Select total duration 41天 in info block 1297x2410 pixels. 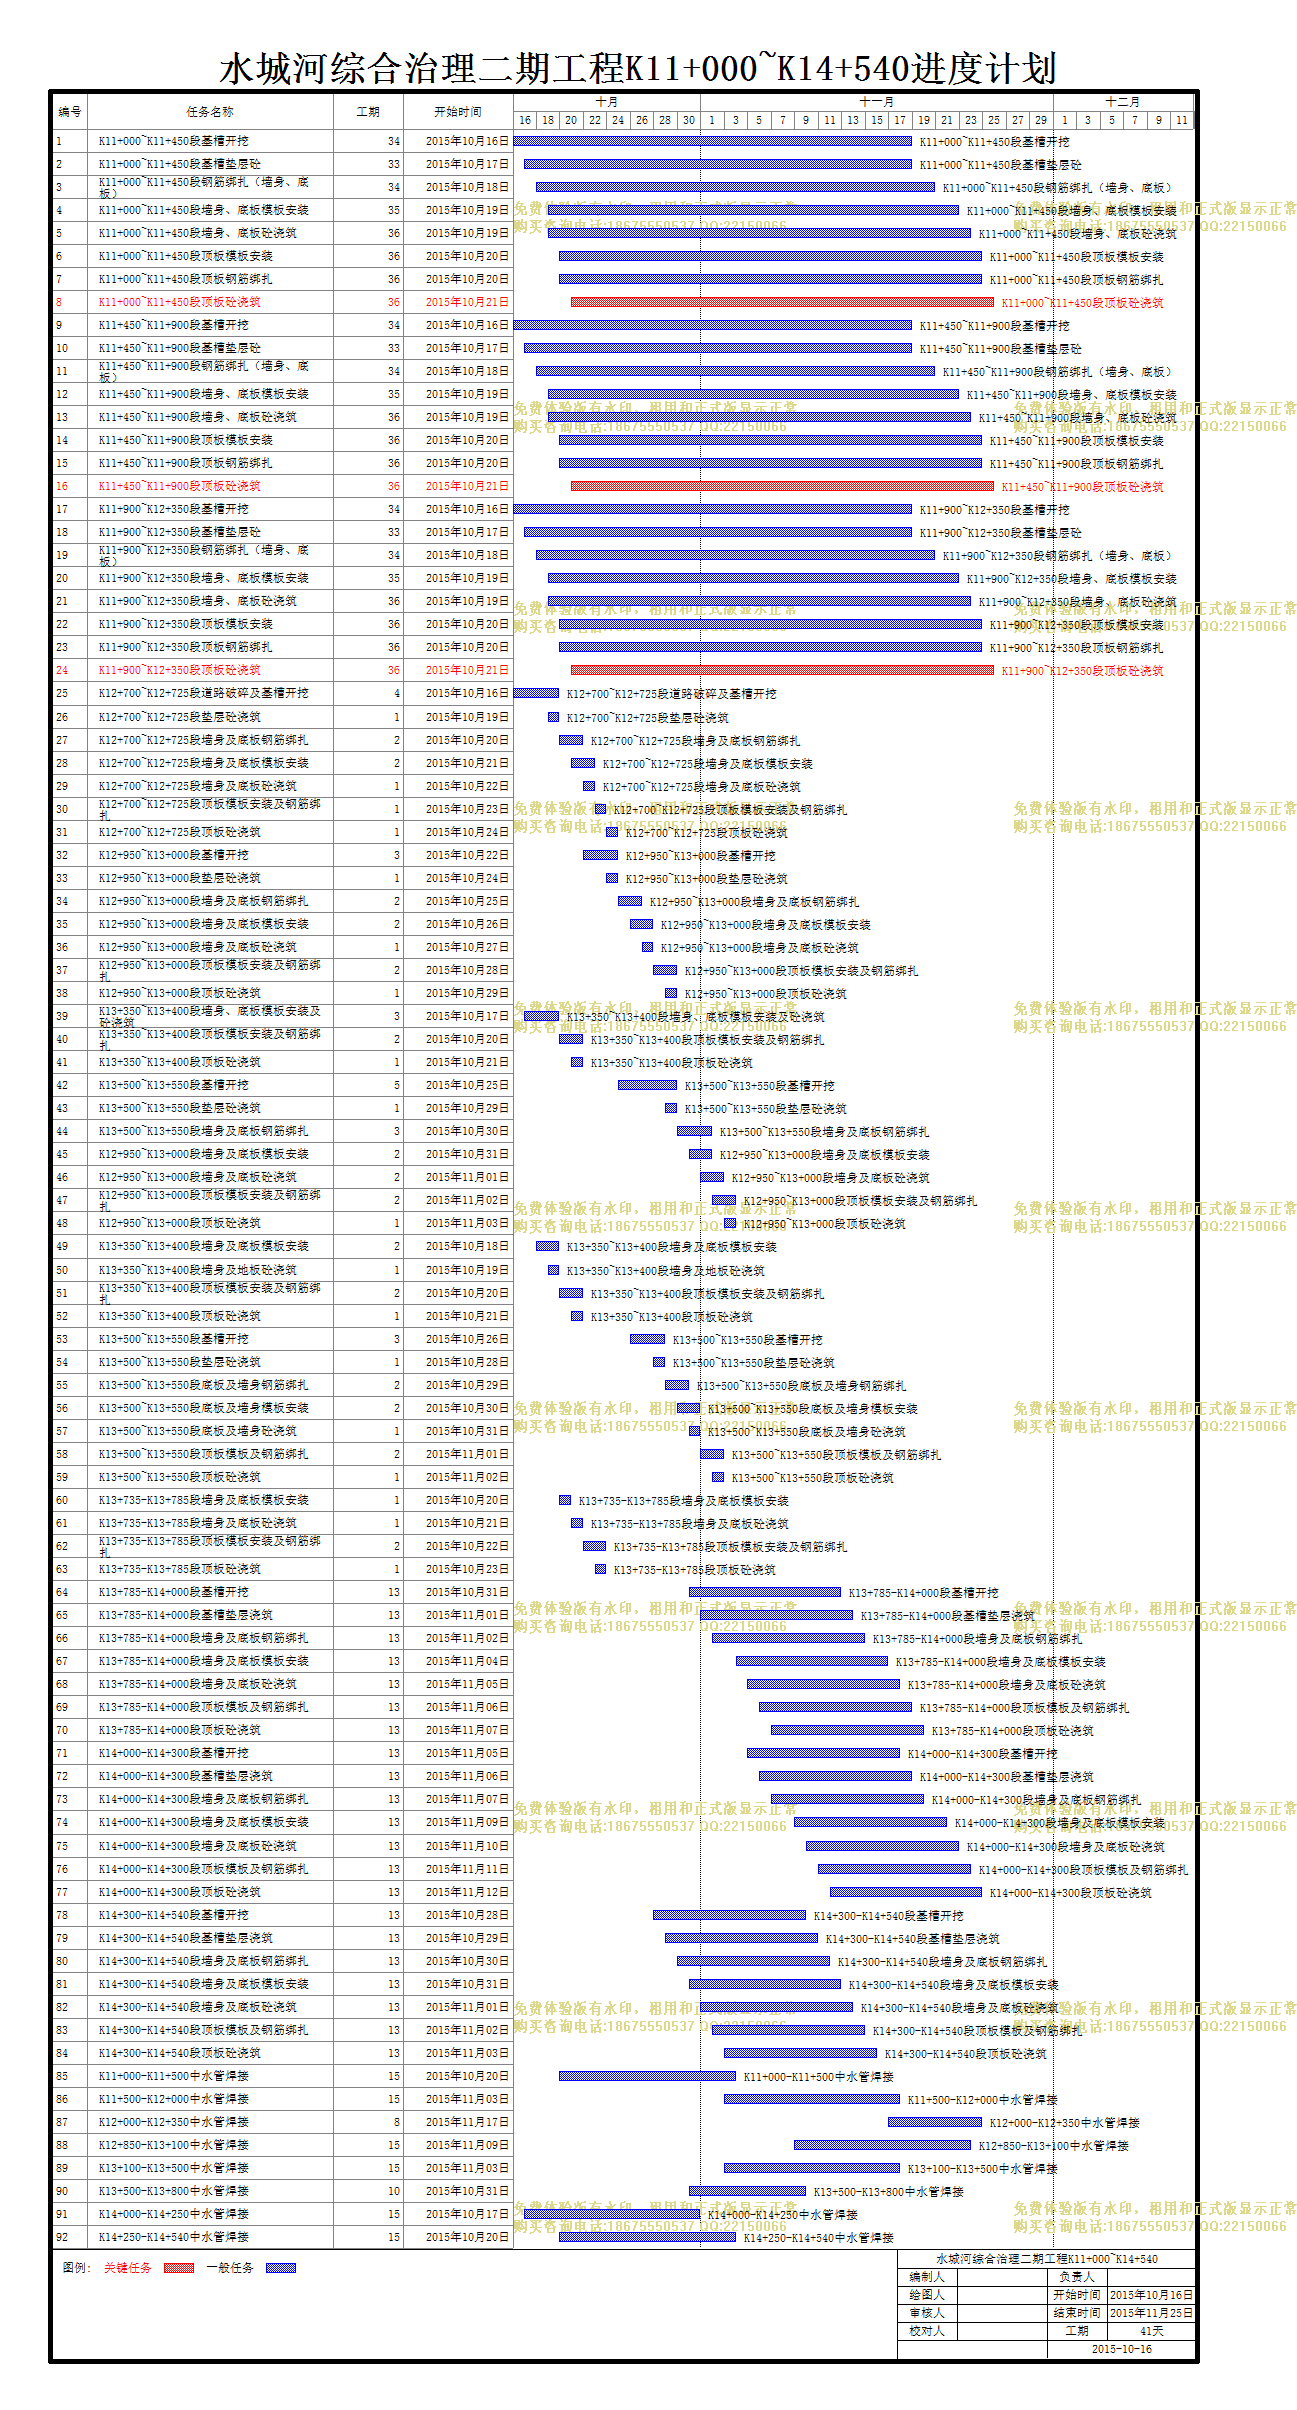1151,2331
